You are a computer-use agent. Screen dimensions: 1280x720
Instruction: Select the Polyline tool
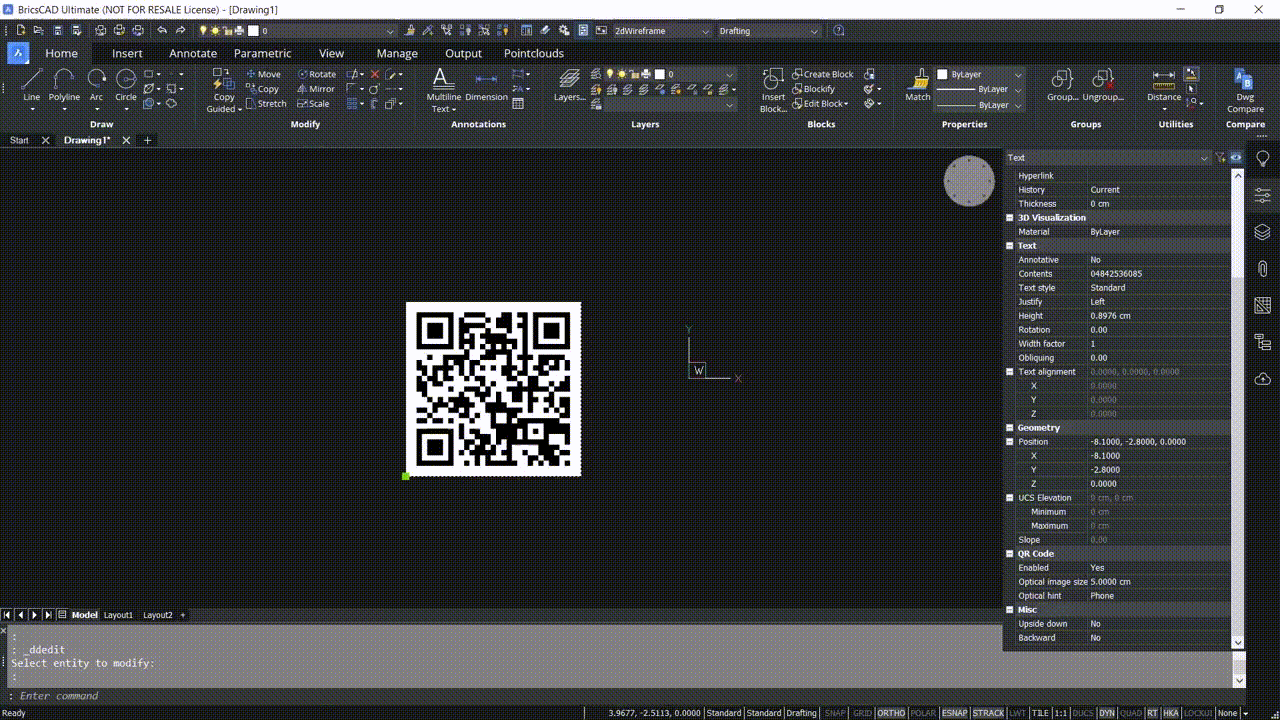(64, 84)
